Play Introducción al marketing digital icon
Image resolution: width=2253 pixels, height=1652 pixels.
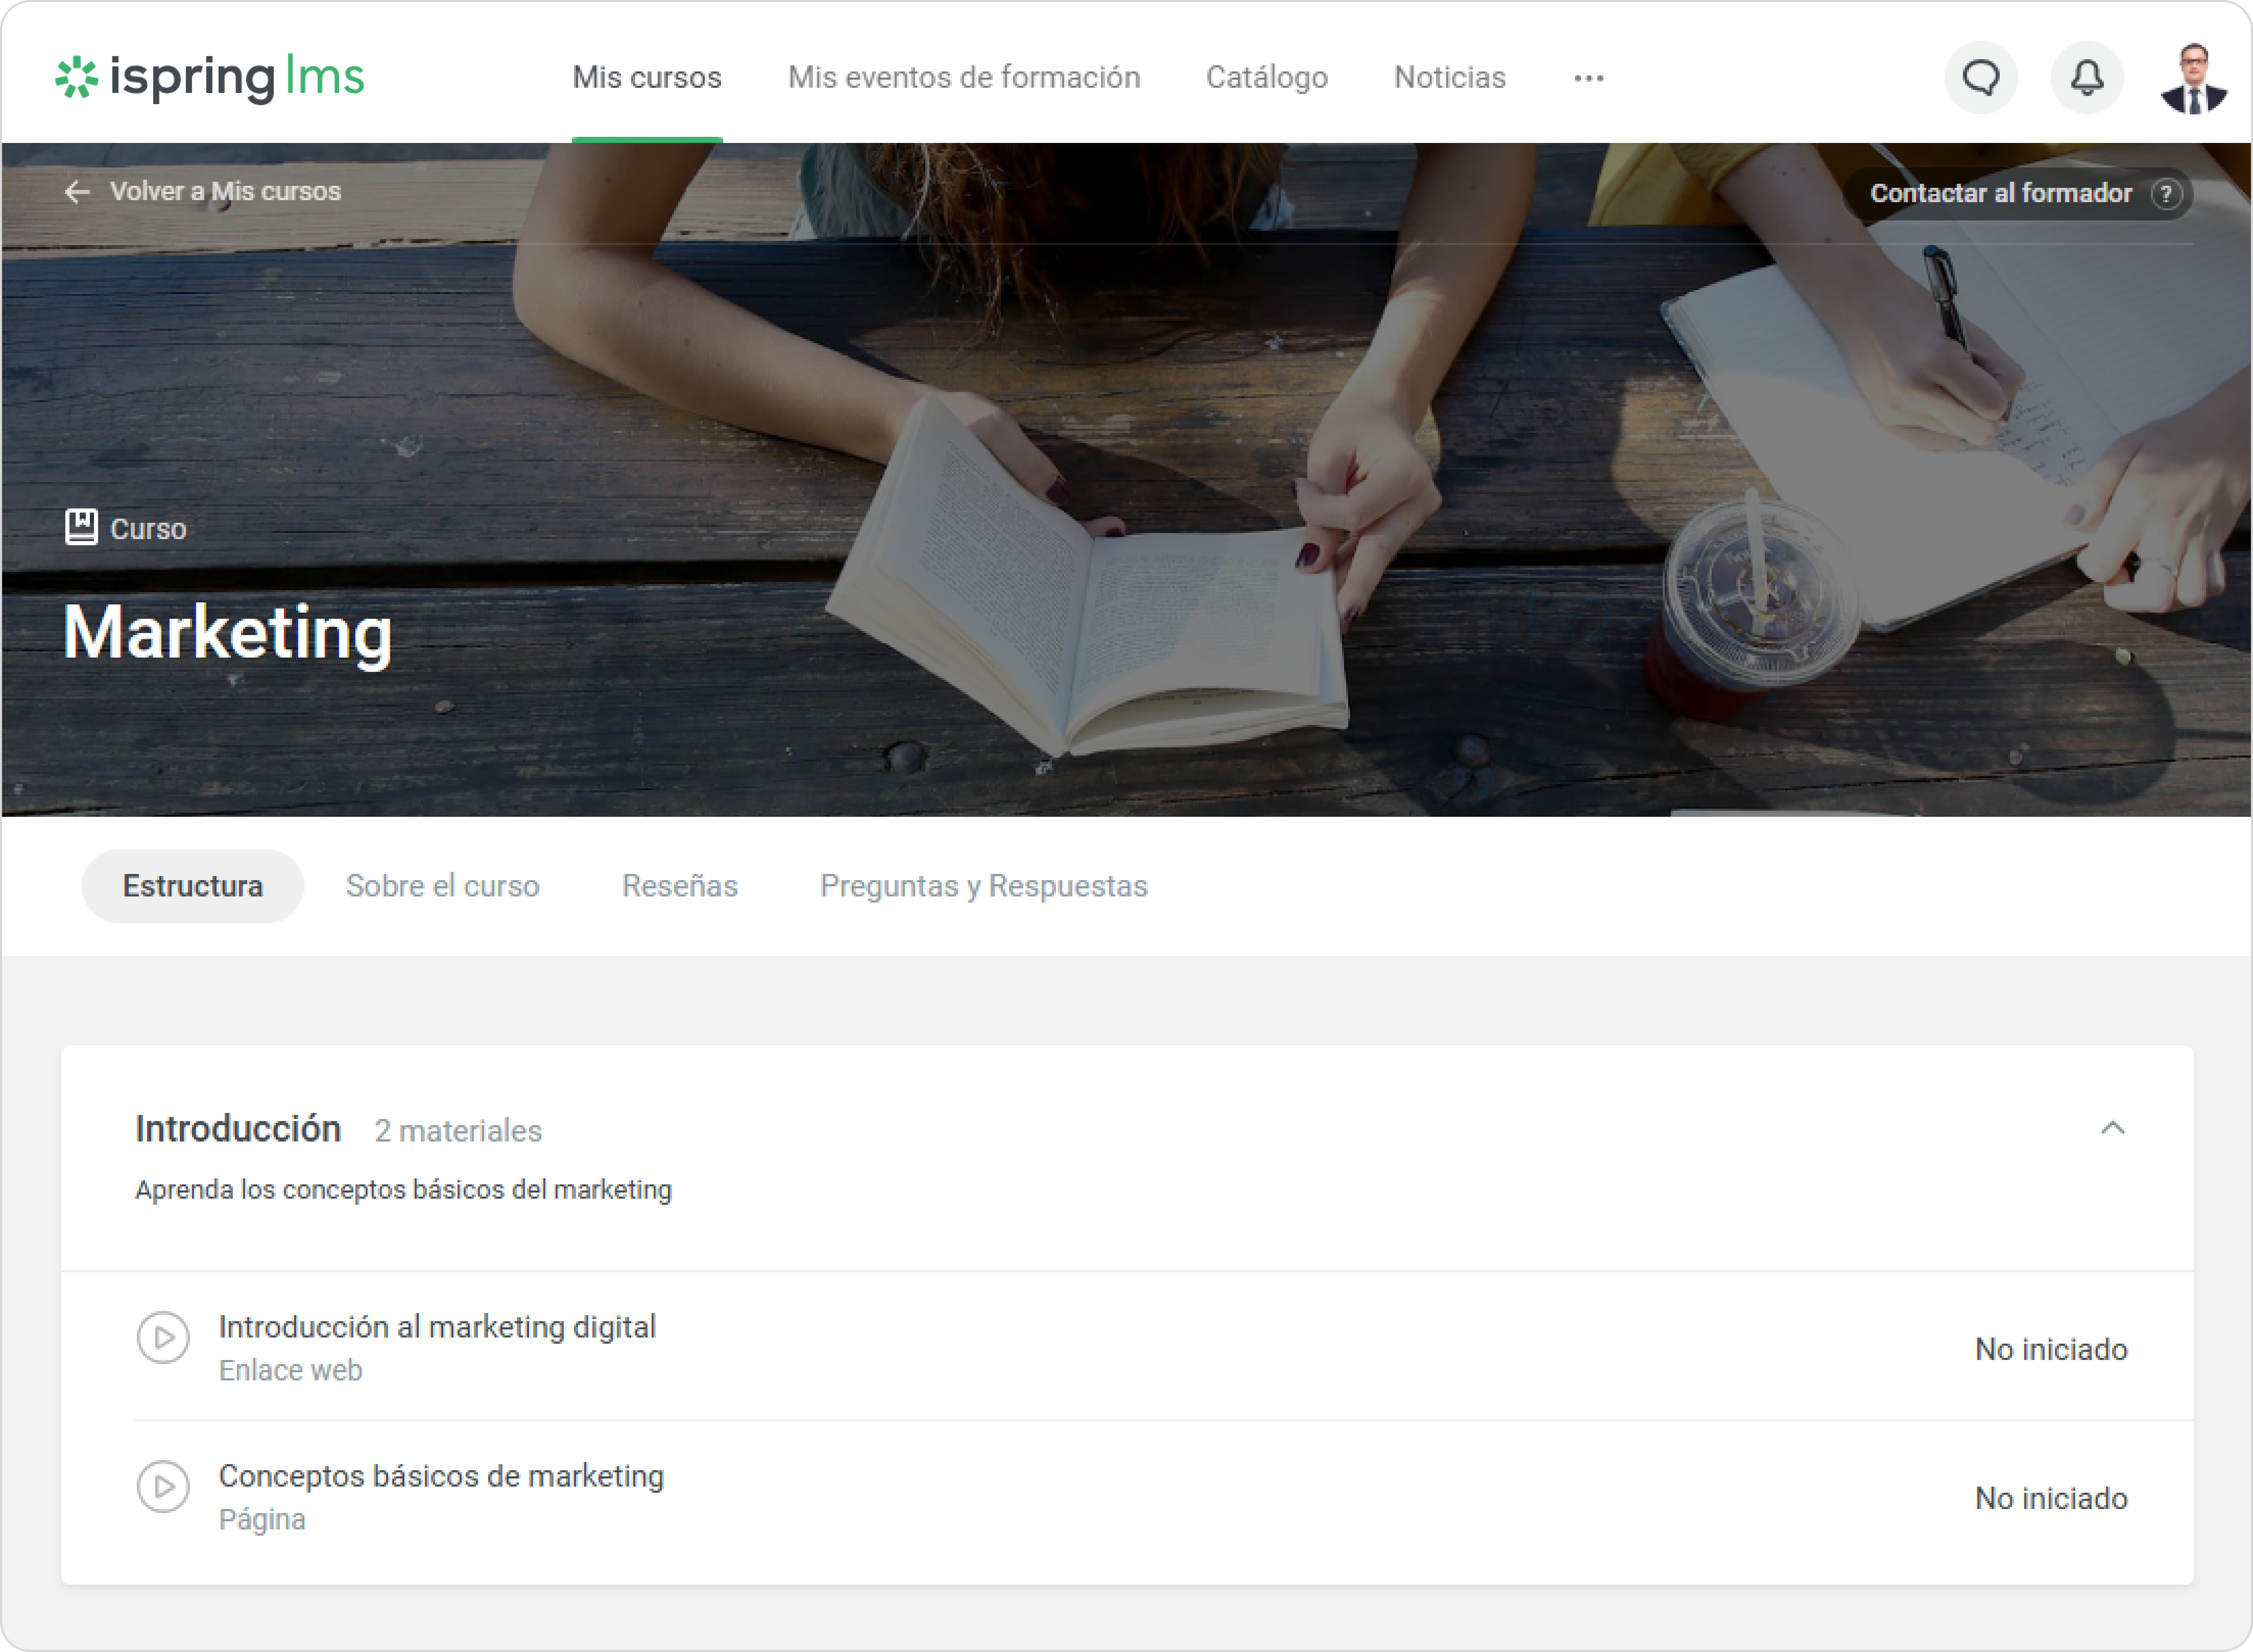[163, 1338]
